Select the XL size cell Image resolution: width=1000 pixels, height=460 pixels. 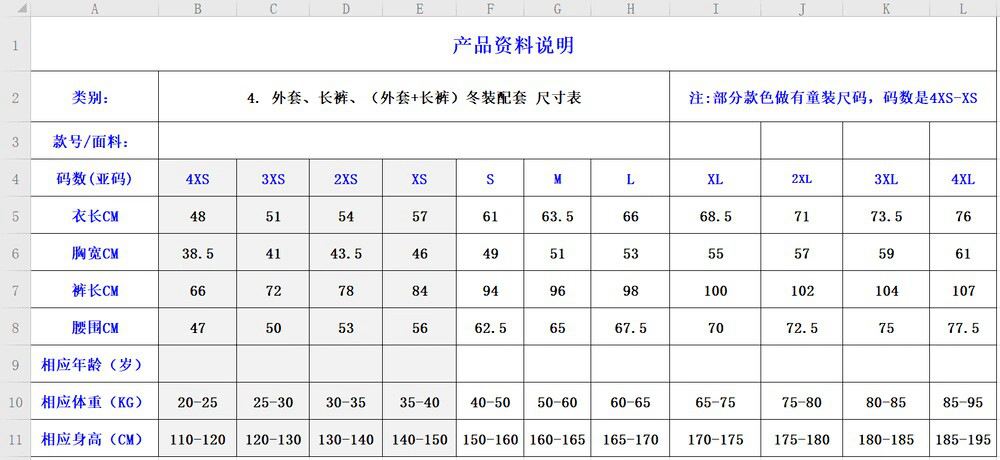click(x=715, y=178)
